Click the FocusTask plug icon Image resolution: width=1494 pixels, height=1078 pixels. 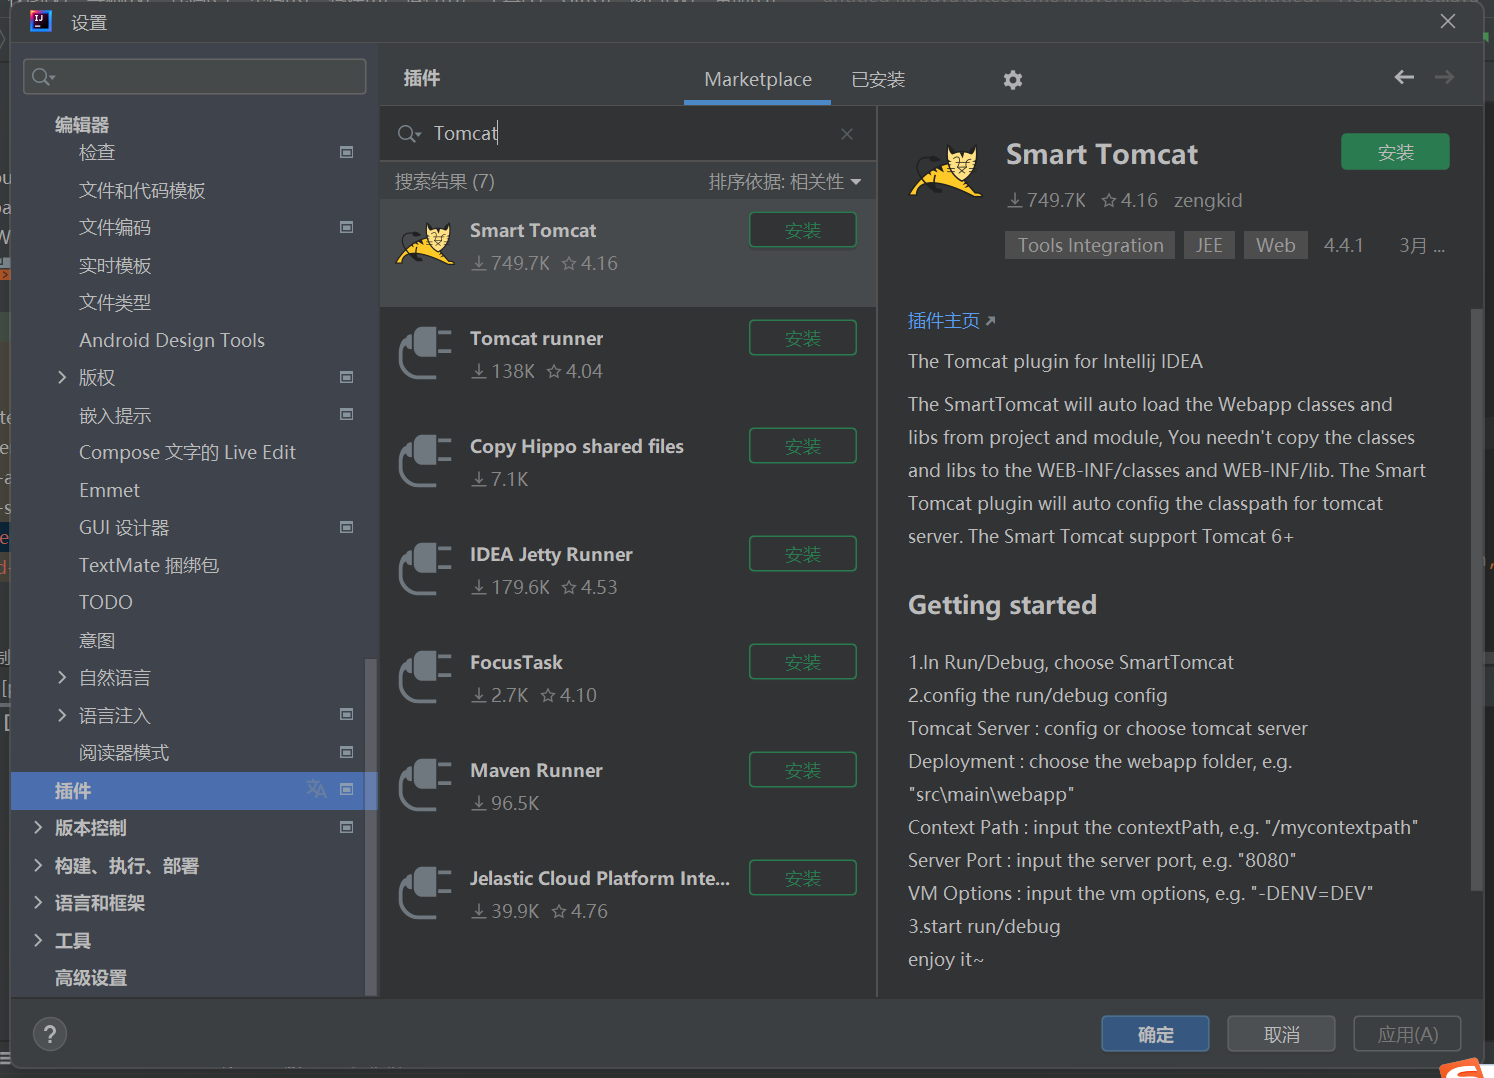[x=426, y=678]
